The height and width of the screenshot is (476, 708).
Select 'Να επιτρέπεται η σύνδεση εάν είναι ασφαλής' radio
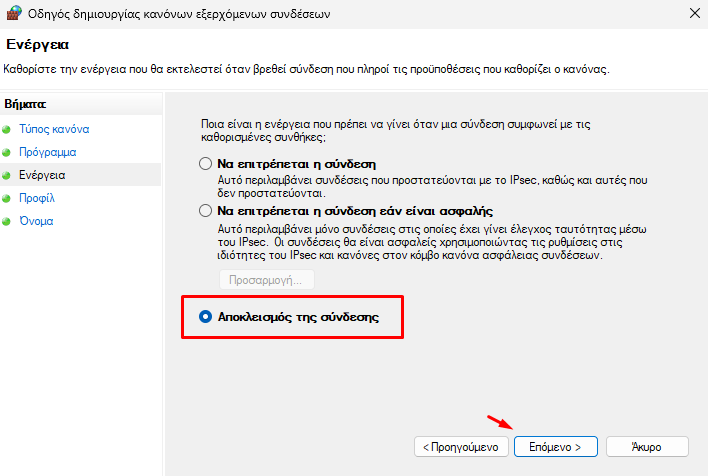coord(205,211)
